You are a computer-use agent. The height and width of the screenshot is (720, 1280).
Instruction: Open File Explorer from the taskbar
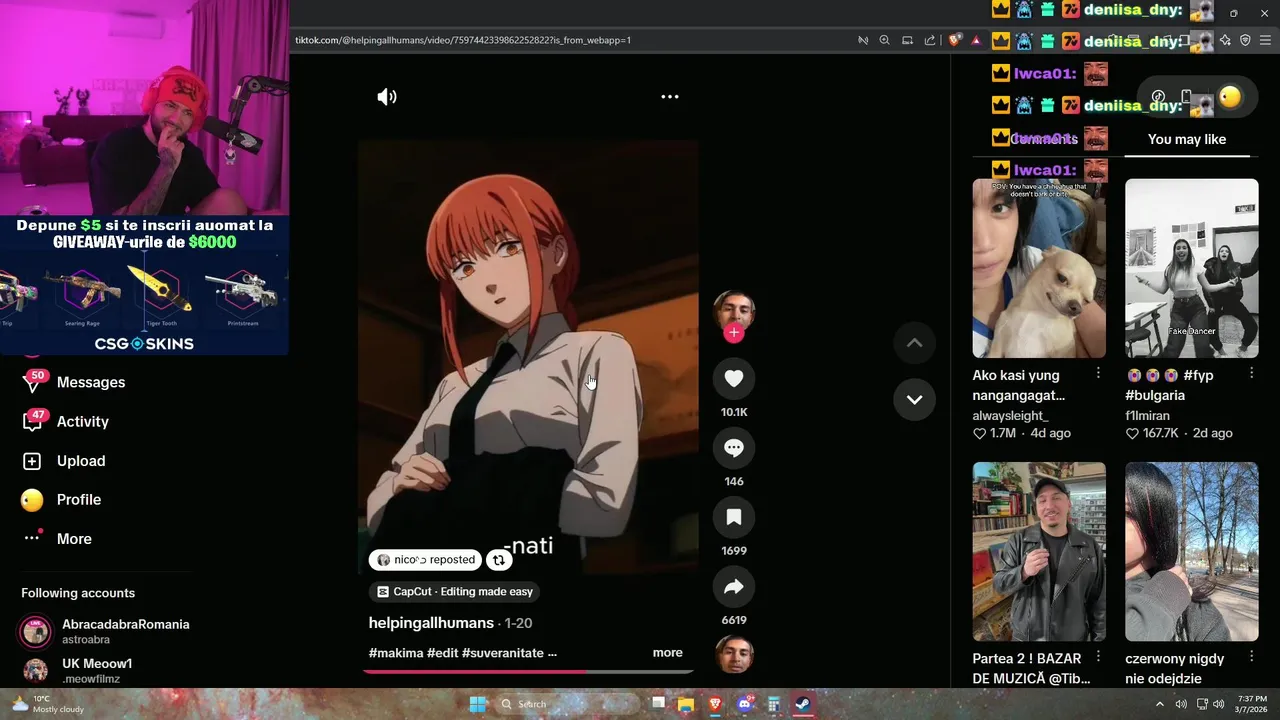[686, 704]
